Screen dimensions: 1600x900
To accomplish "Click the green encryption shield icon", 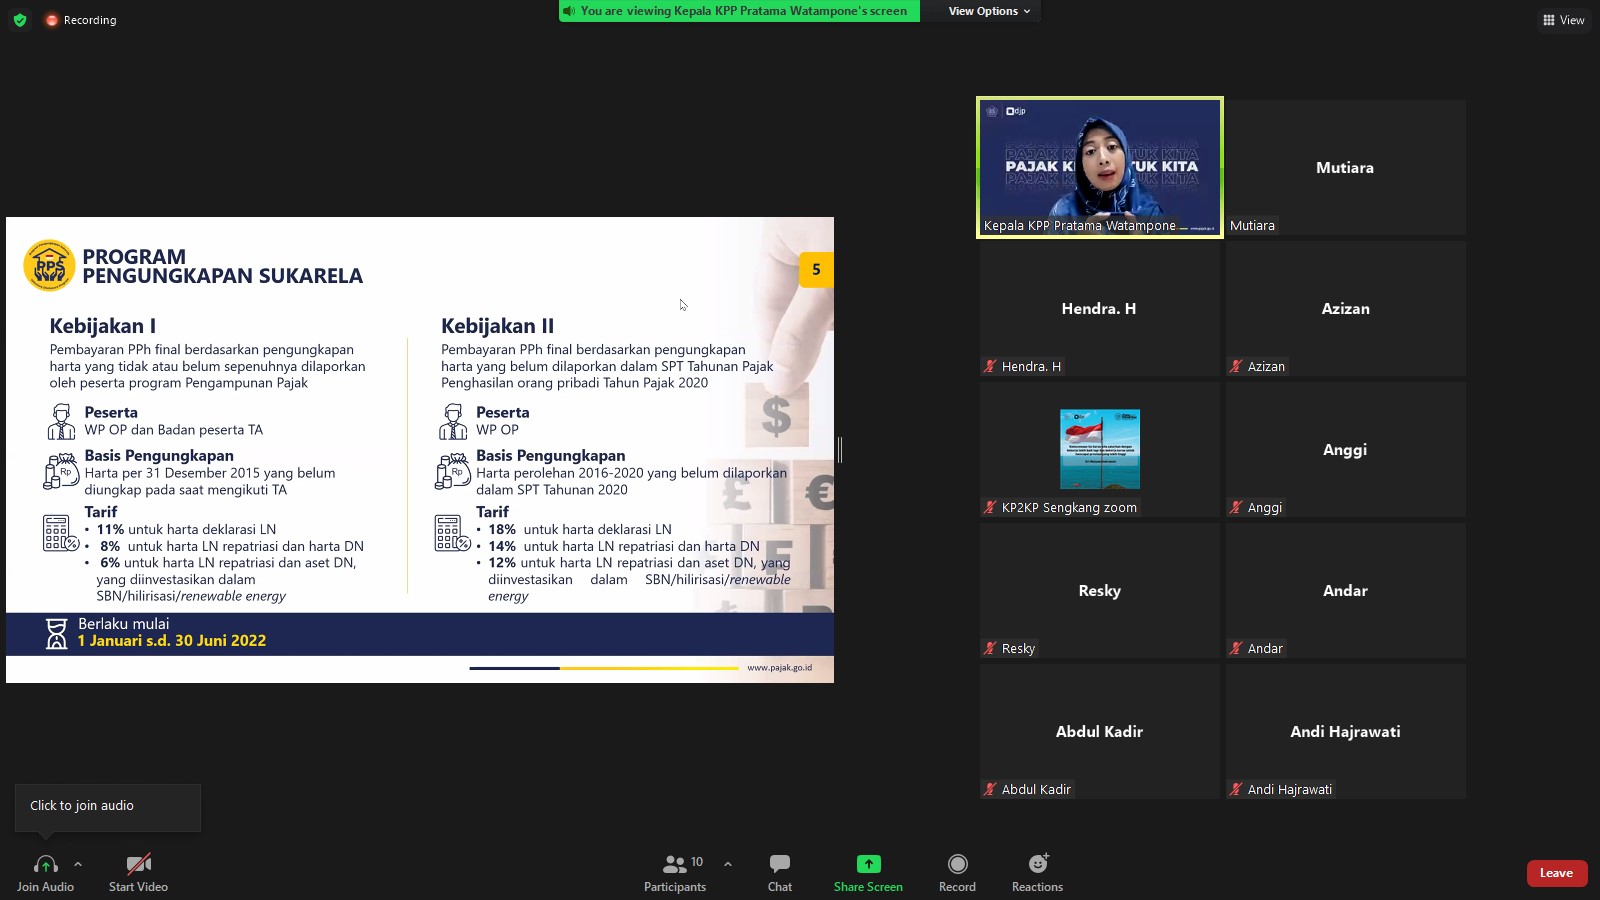I will [20, 20].
